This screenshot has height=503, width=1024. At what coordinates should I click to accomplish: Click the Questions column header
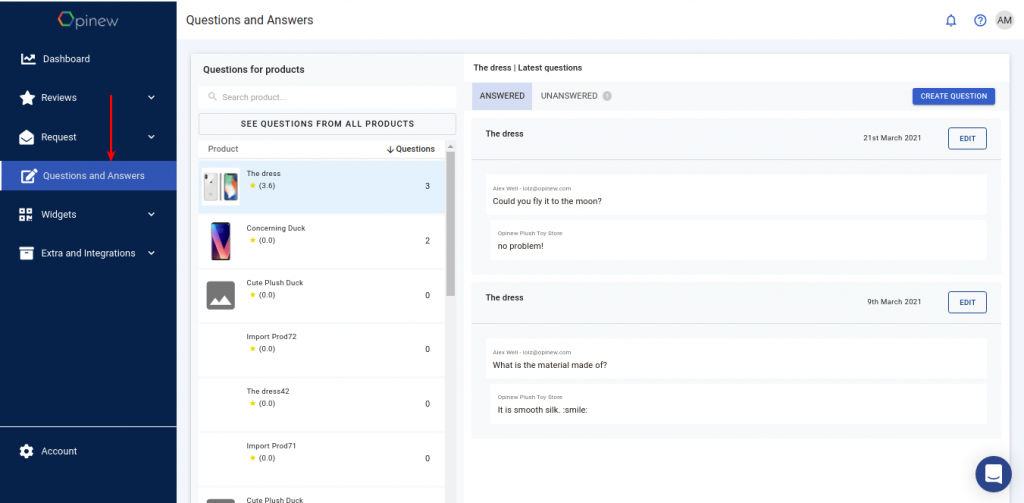point(415,149)
